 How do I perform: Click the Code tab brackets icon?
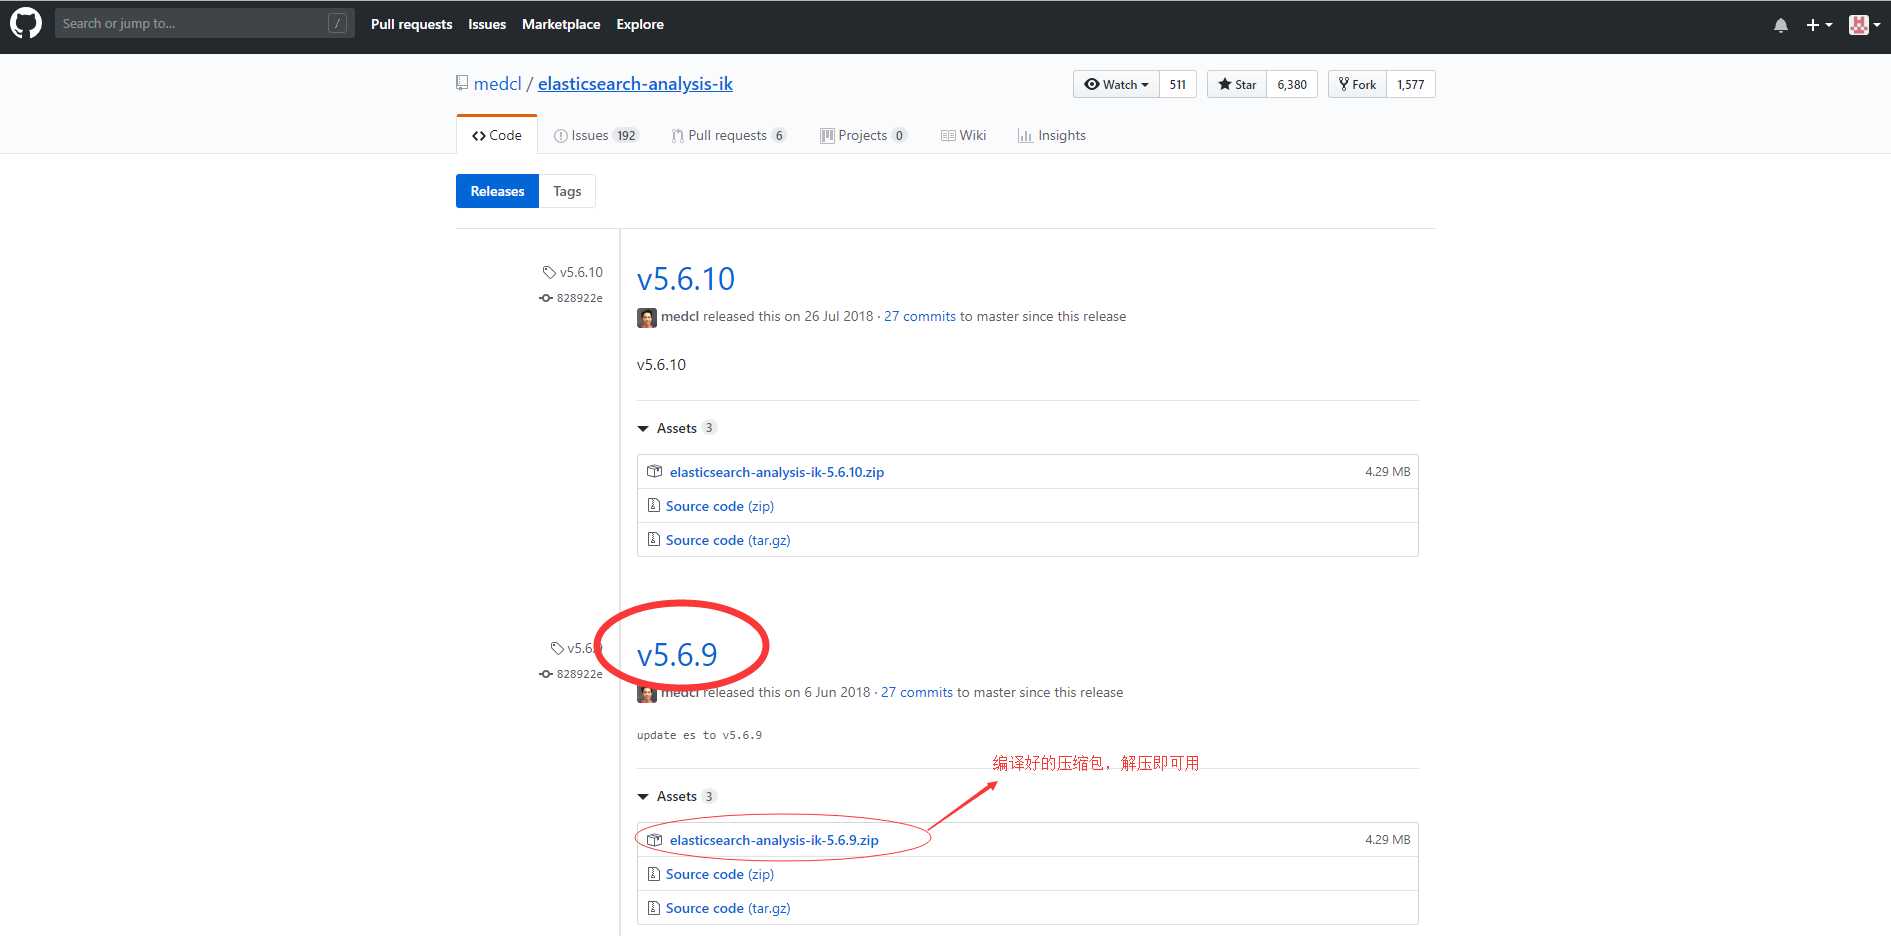(479, 136)
